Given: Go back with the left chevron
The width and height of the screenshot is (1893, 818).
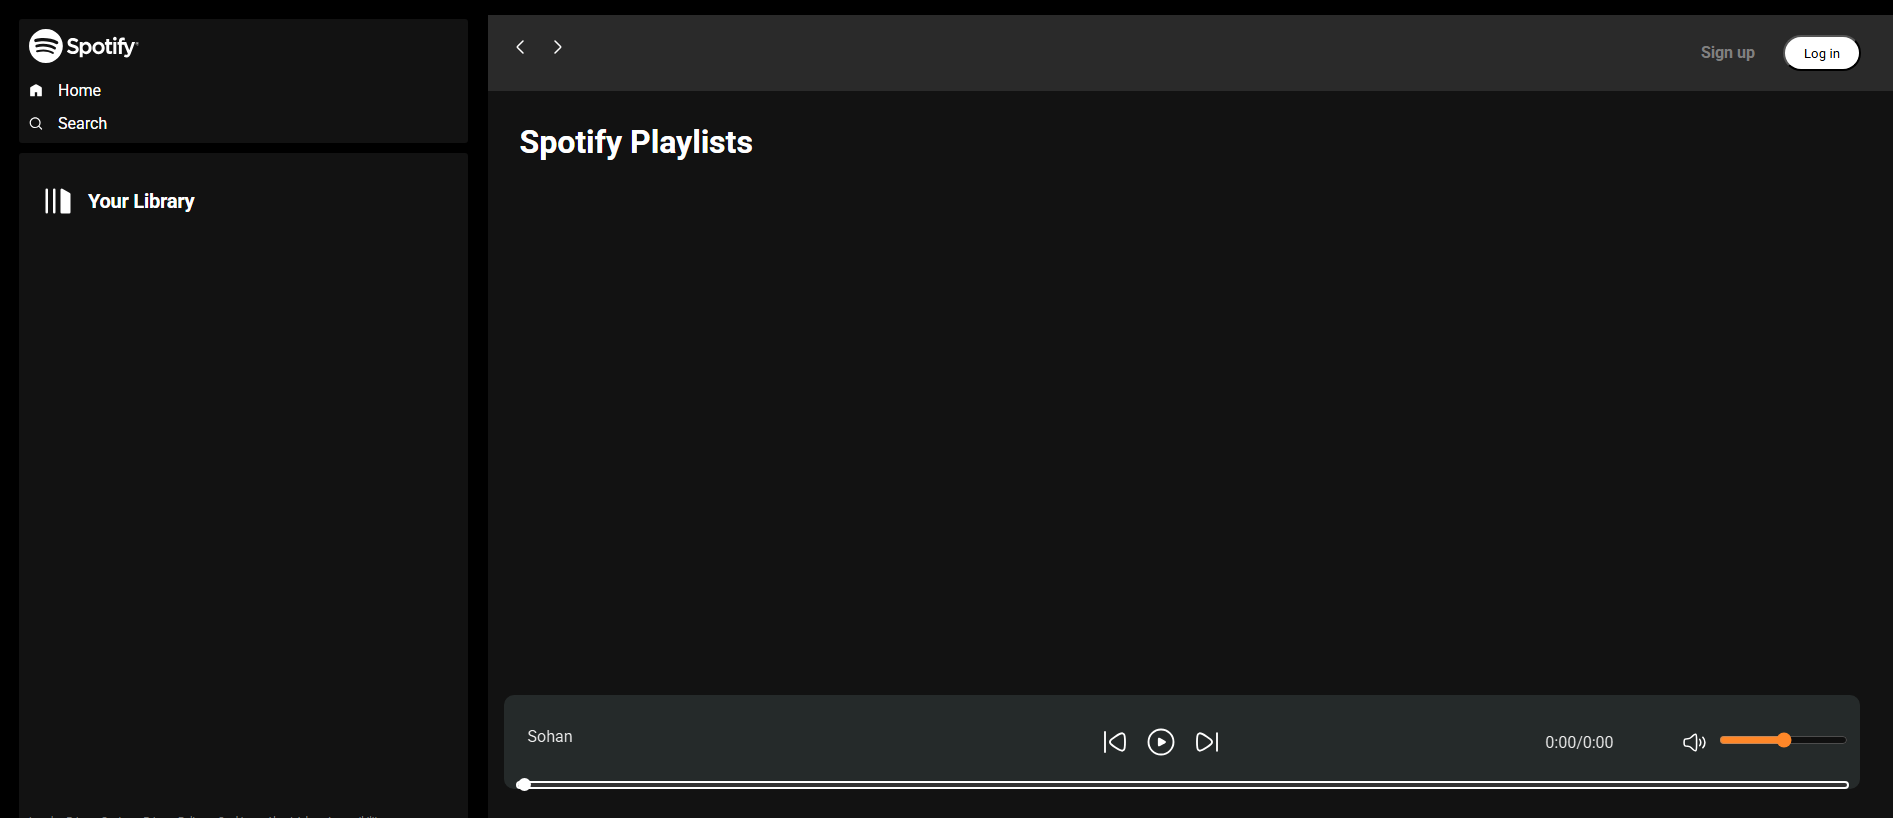Looking at the screenshot, I should (x=520, y=47).
